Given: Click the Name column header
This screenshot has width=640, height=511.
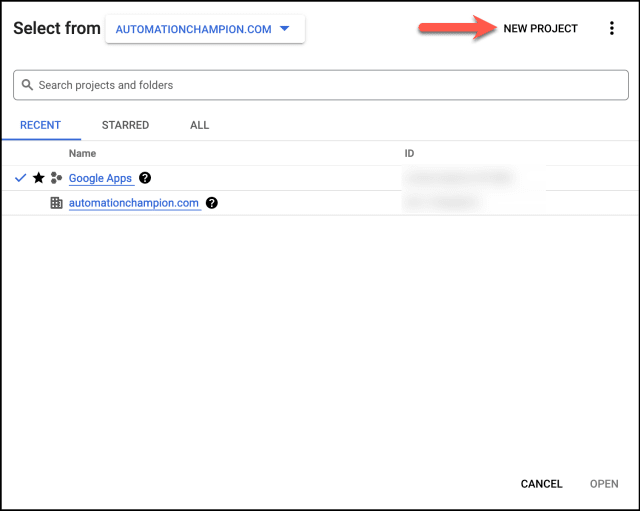Looking at the screenshot, I should (x=82, y=153).
